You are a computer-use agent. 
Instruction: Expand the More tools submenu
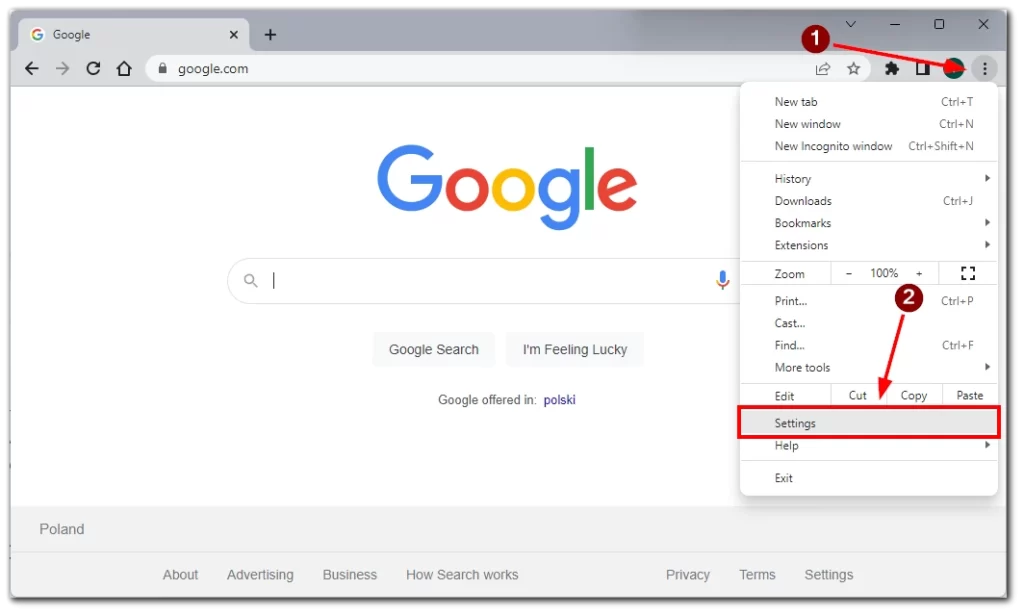point(869,368)
